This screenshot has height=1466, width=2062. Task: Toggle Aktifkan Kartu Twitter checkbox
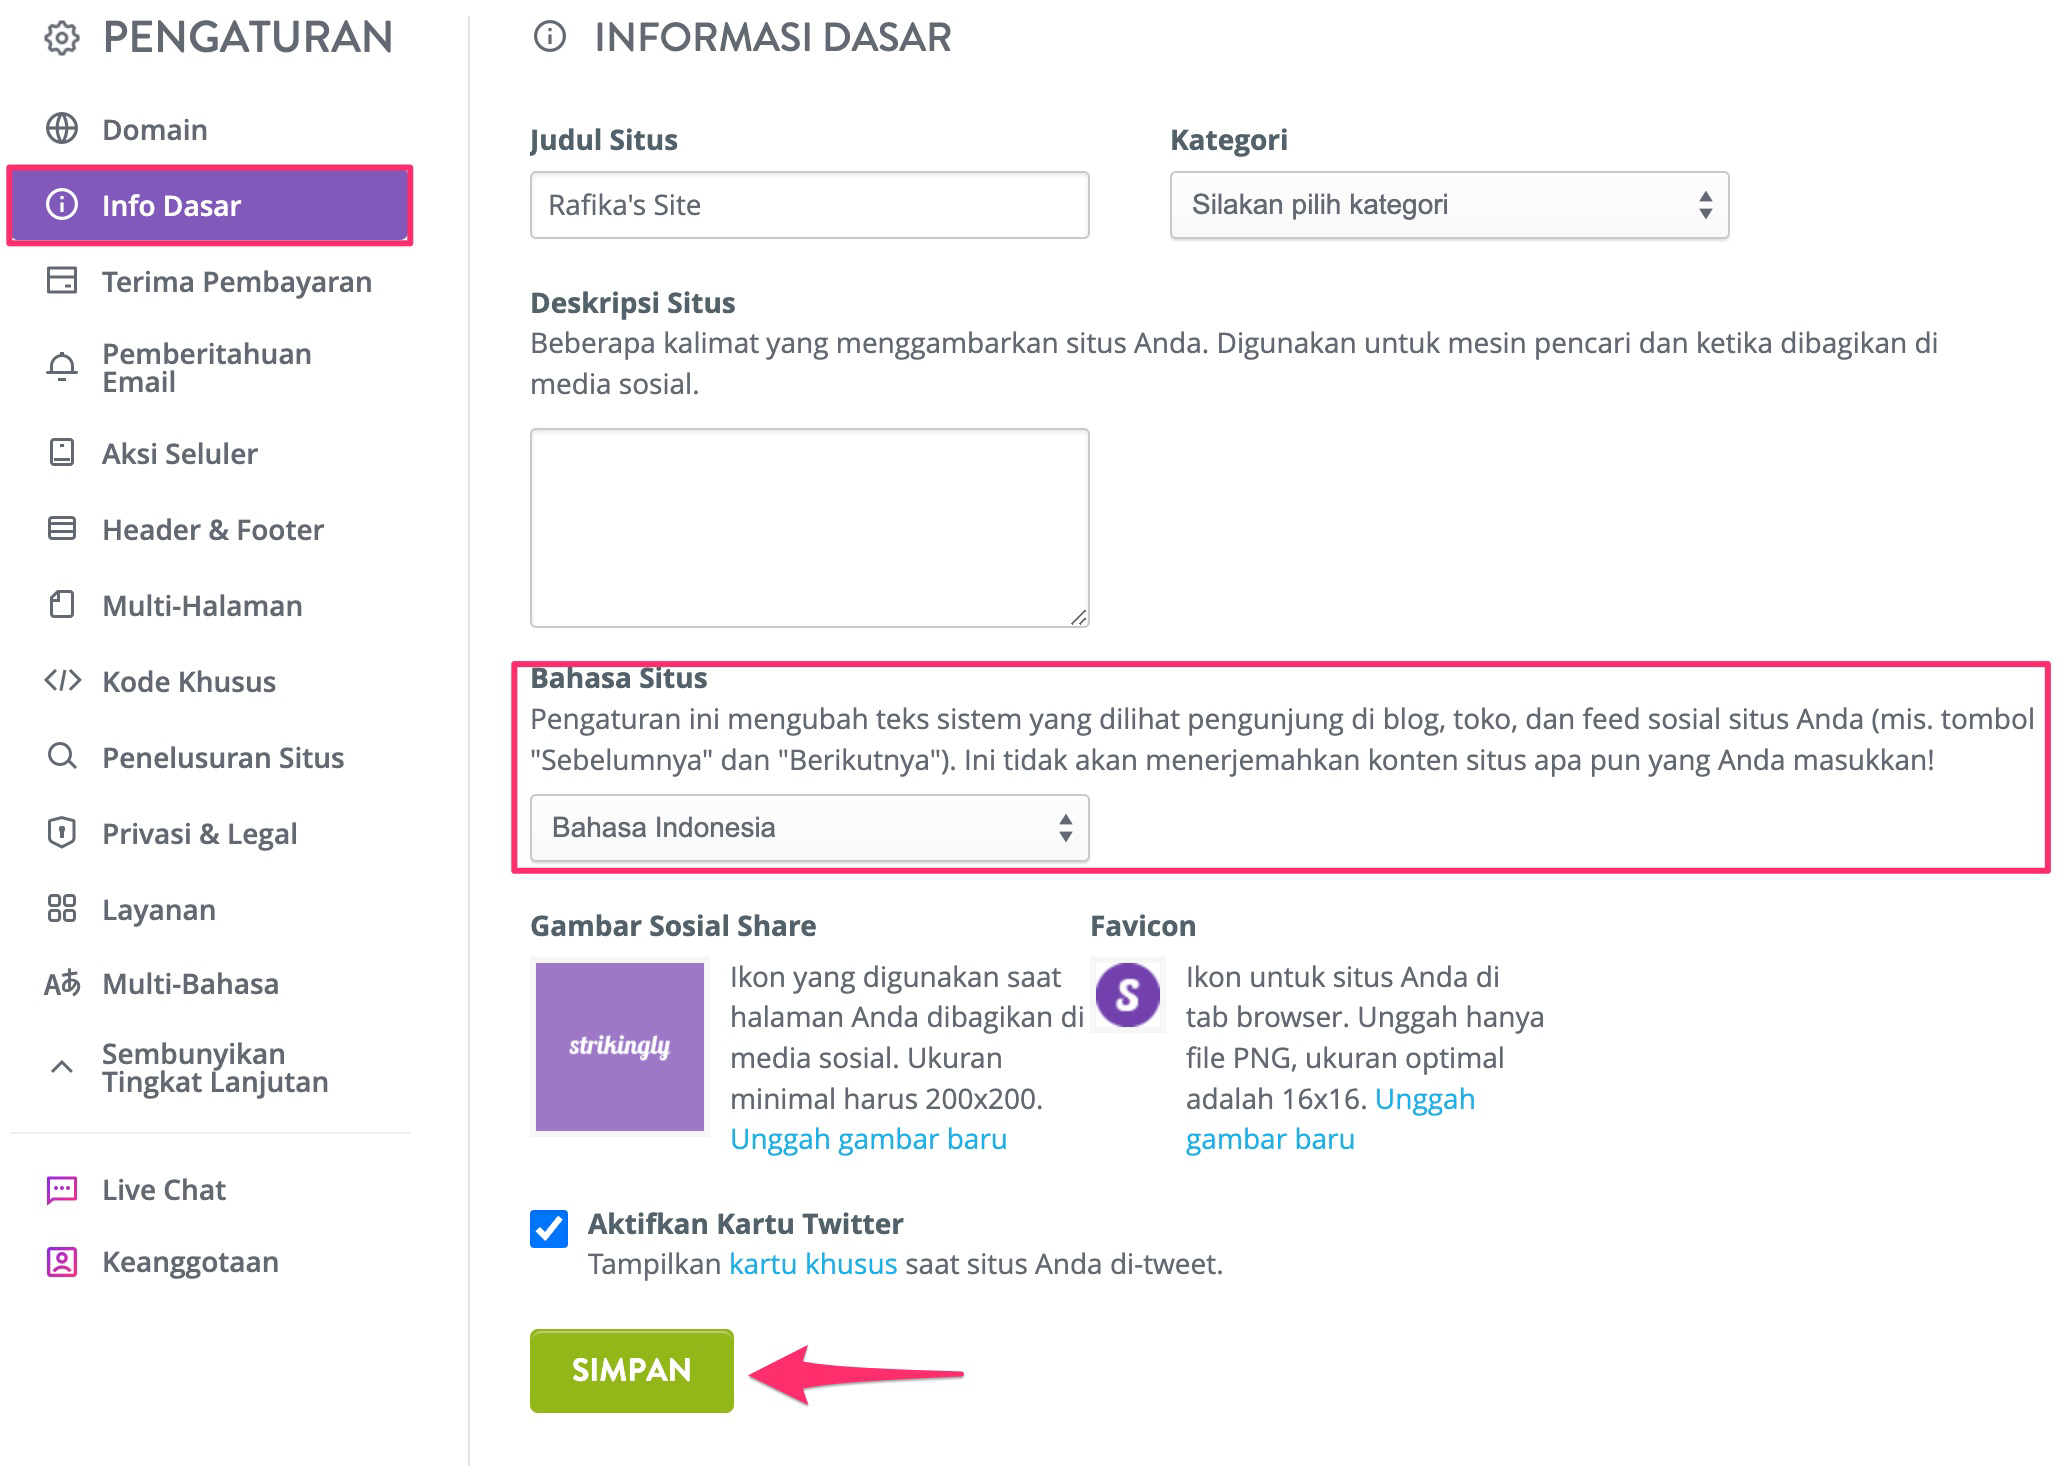click(x=549, y=1228)
